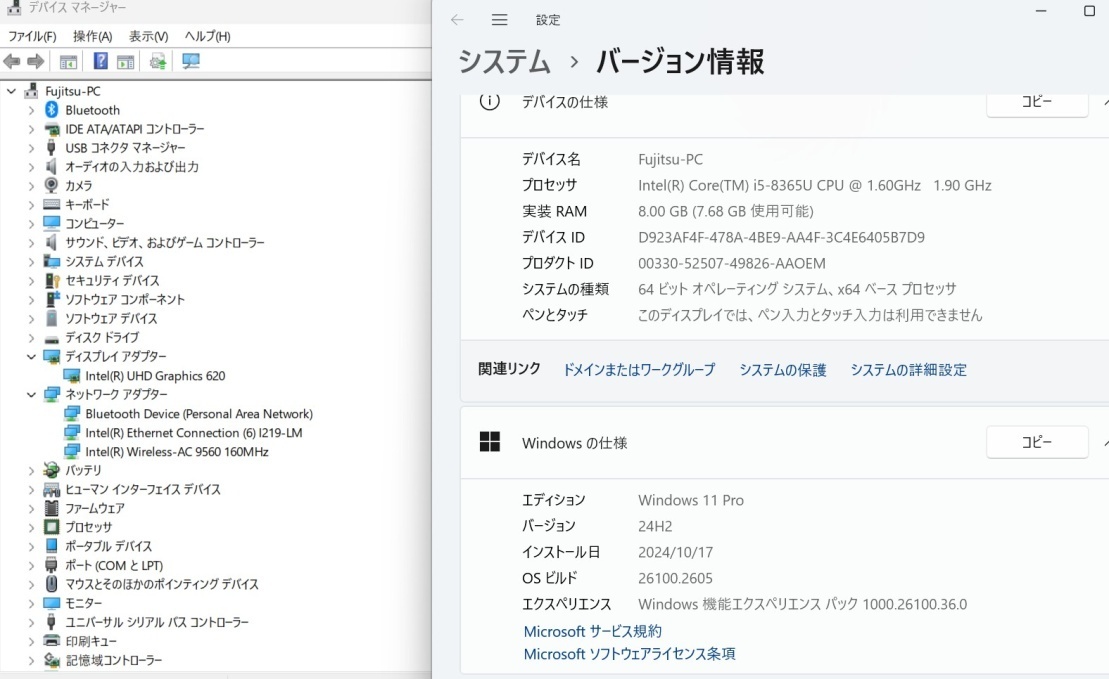Copy the デバイスの仕様 details
The width and height of the screenshot is (1109, 679).
coord(1036,102)
